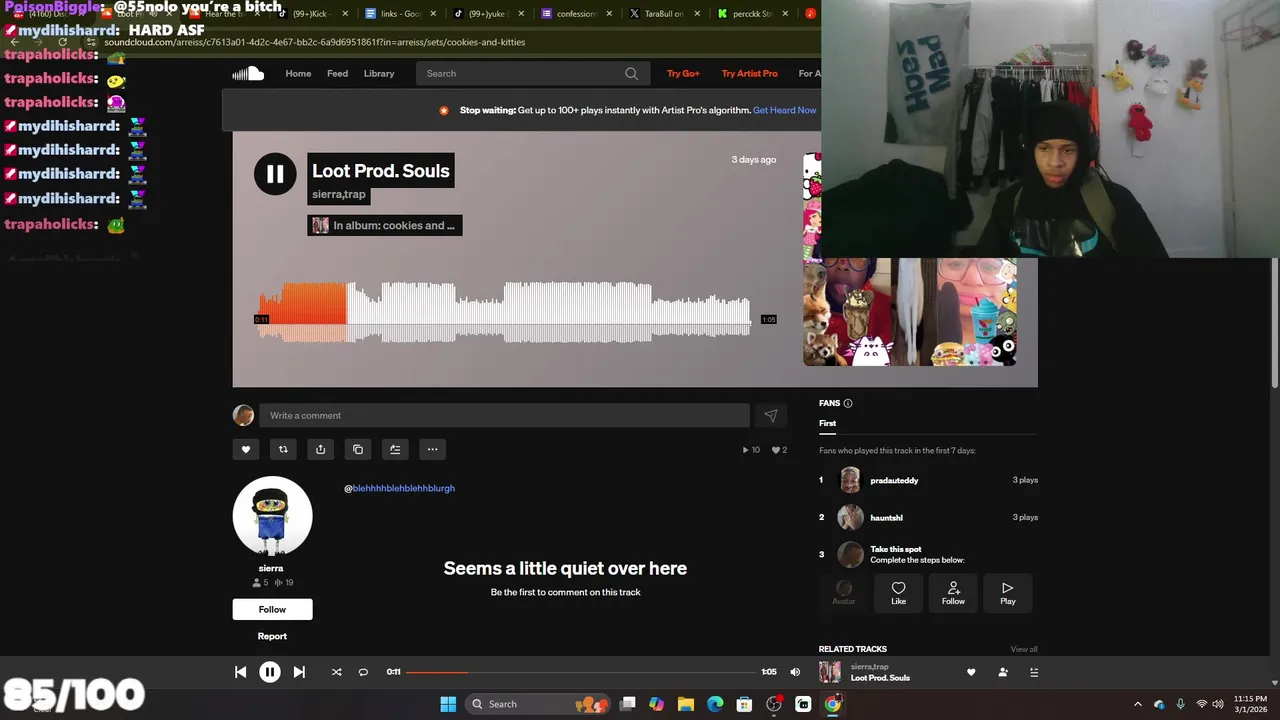The width and height of the screenshot is (1280, 720).
Task: Open Chrome from the taskbar
Action: [832, 704]
